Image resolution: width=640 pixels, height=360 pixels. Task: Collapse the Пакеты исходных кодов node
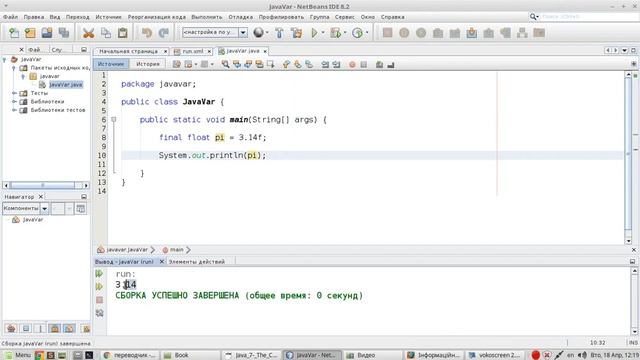[13, 68]
